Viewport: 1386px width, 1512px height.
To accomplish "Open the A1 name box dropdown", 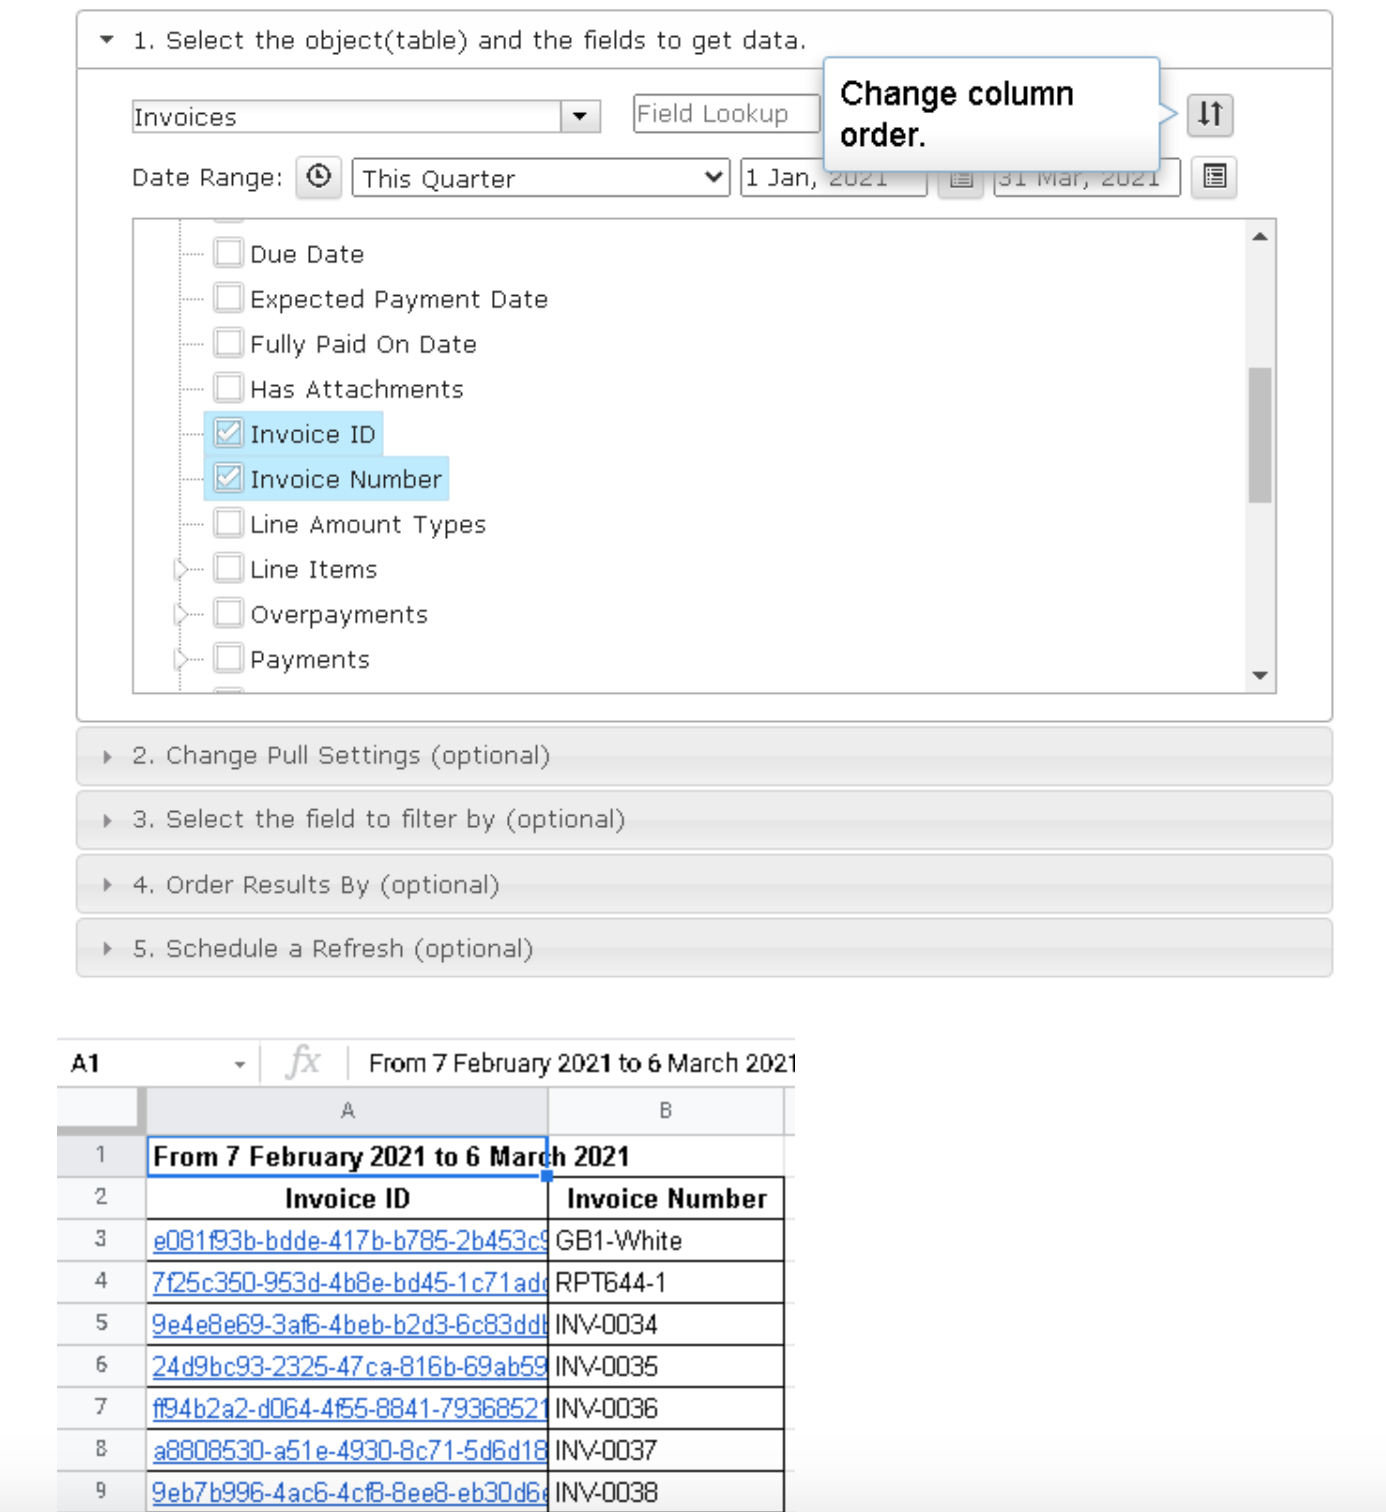I will [240, 1065].
